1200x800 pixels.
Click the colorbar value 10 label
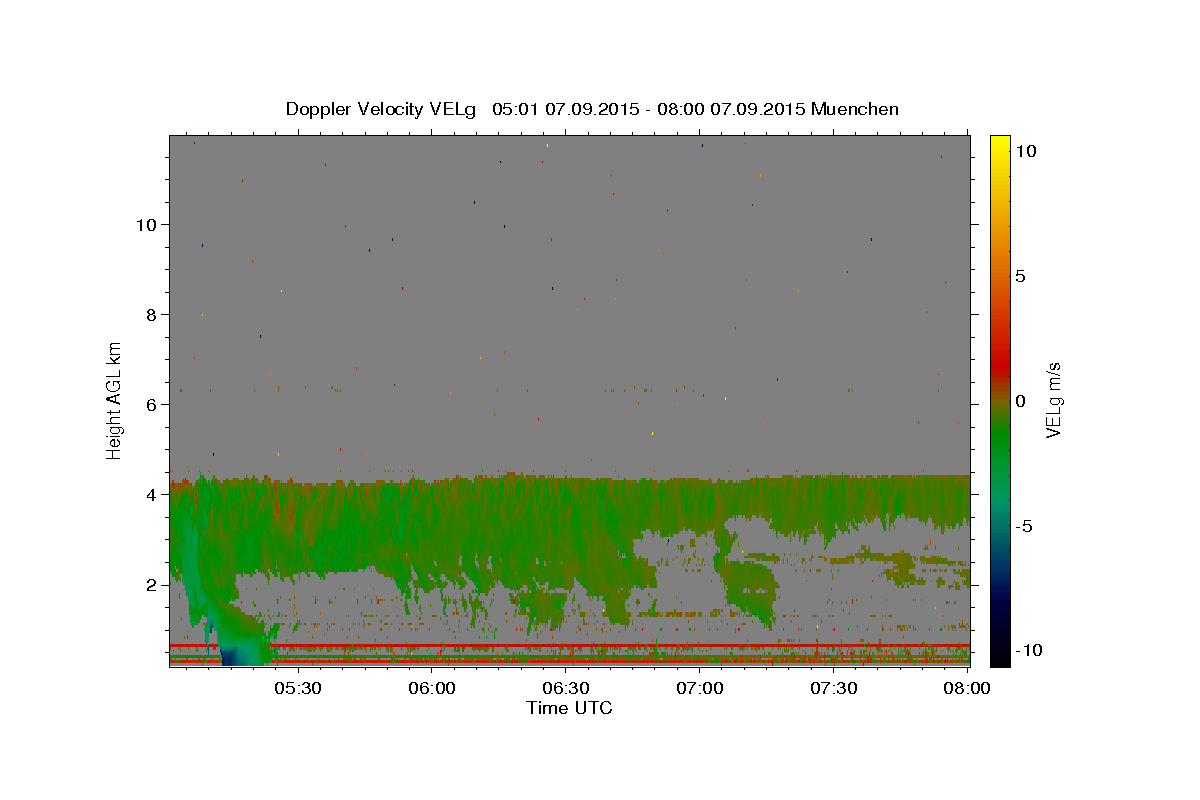(x=1025, y=150)
